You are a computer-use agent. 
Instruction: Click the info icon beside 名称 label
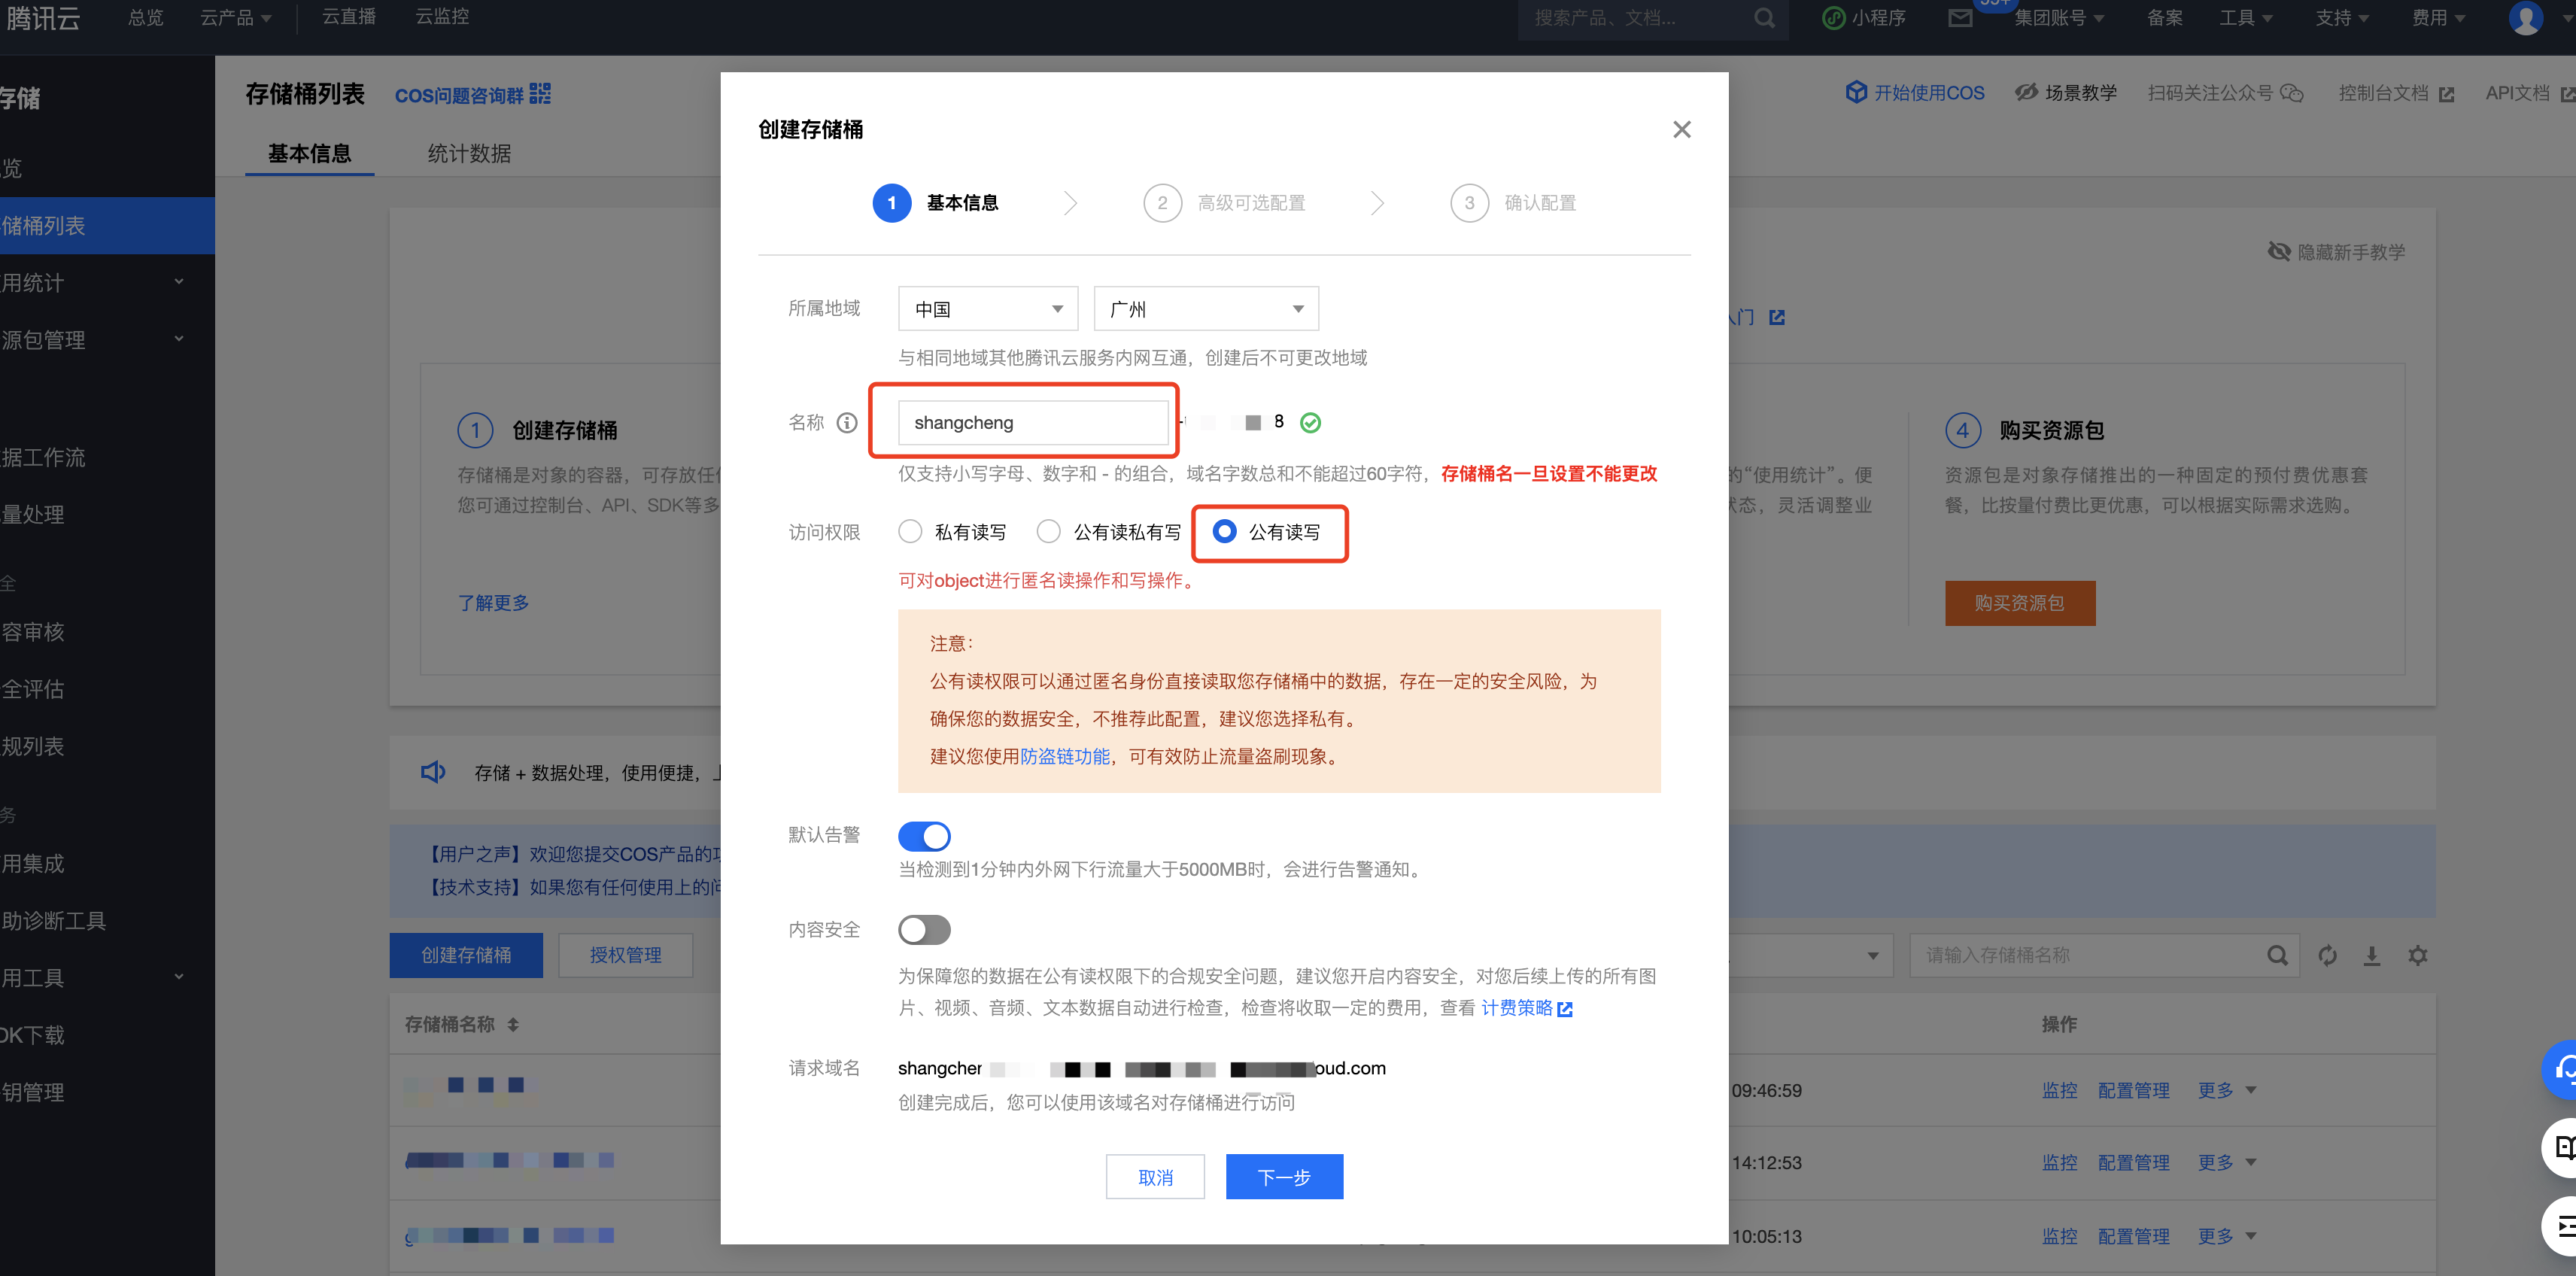pyautogui.click(x=846, y=423)
